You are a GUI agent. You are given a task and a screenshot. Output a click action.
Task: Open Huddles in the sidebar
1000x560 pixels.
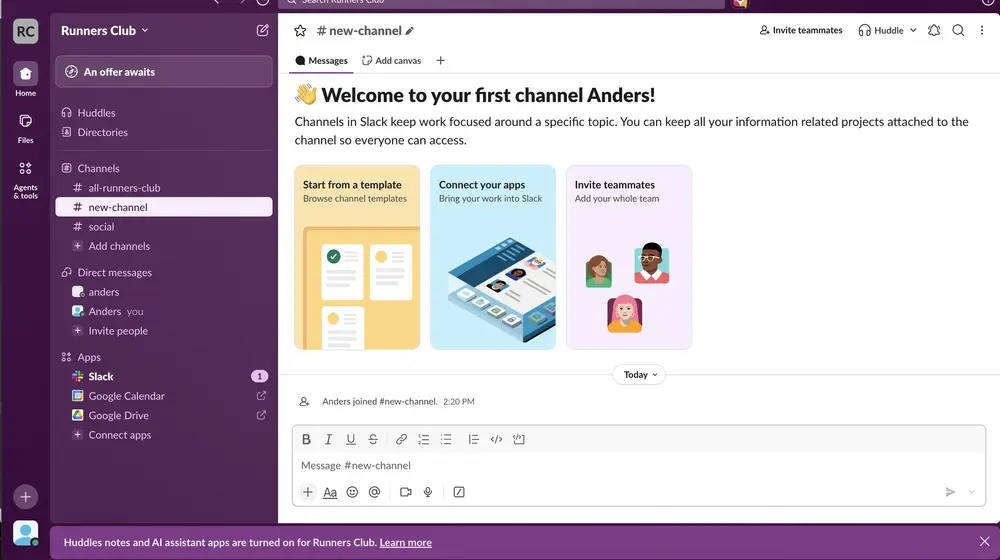tap(164, 113)
